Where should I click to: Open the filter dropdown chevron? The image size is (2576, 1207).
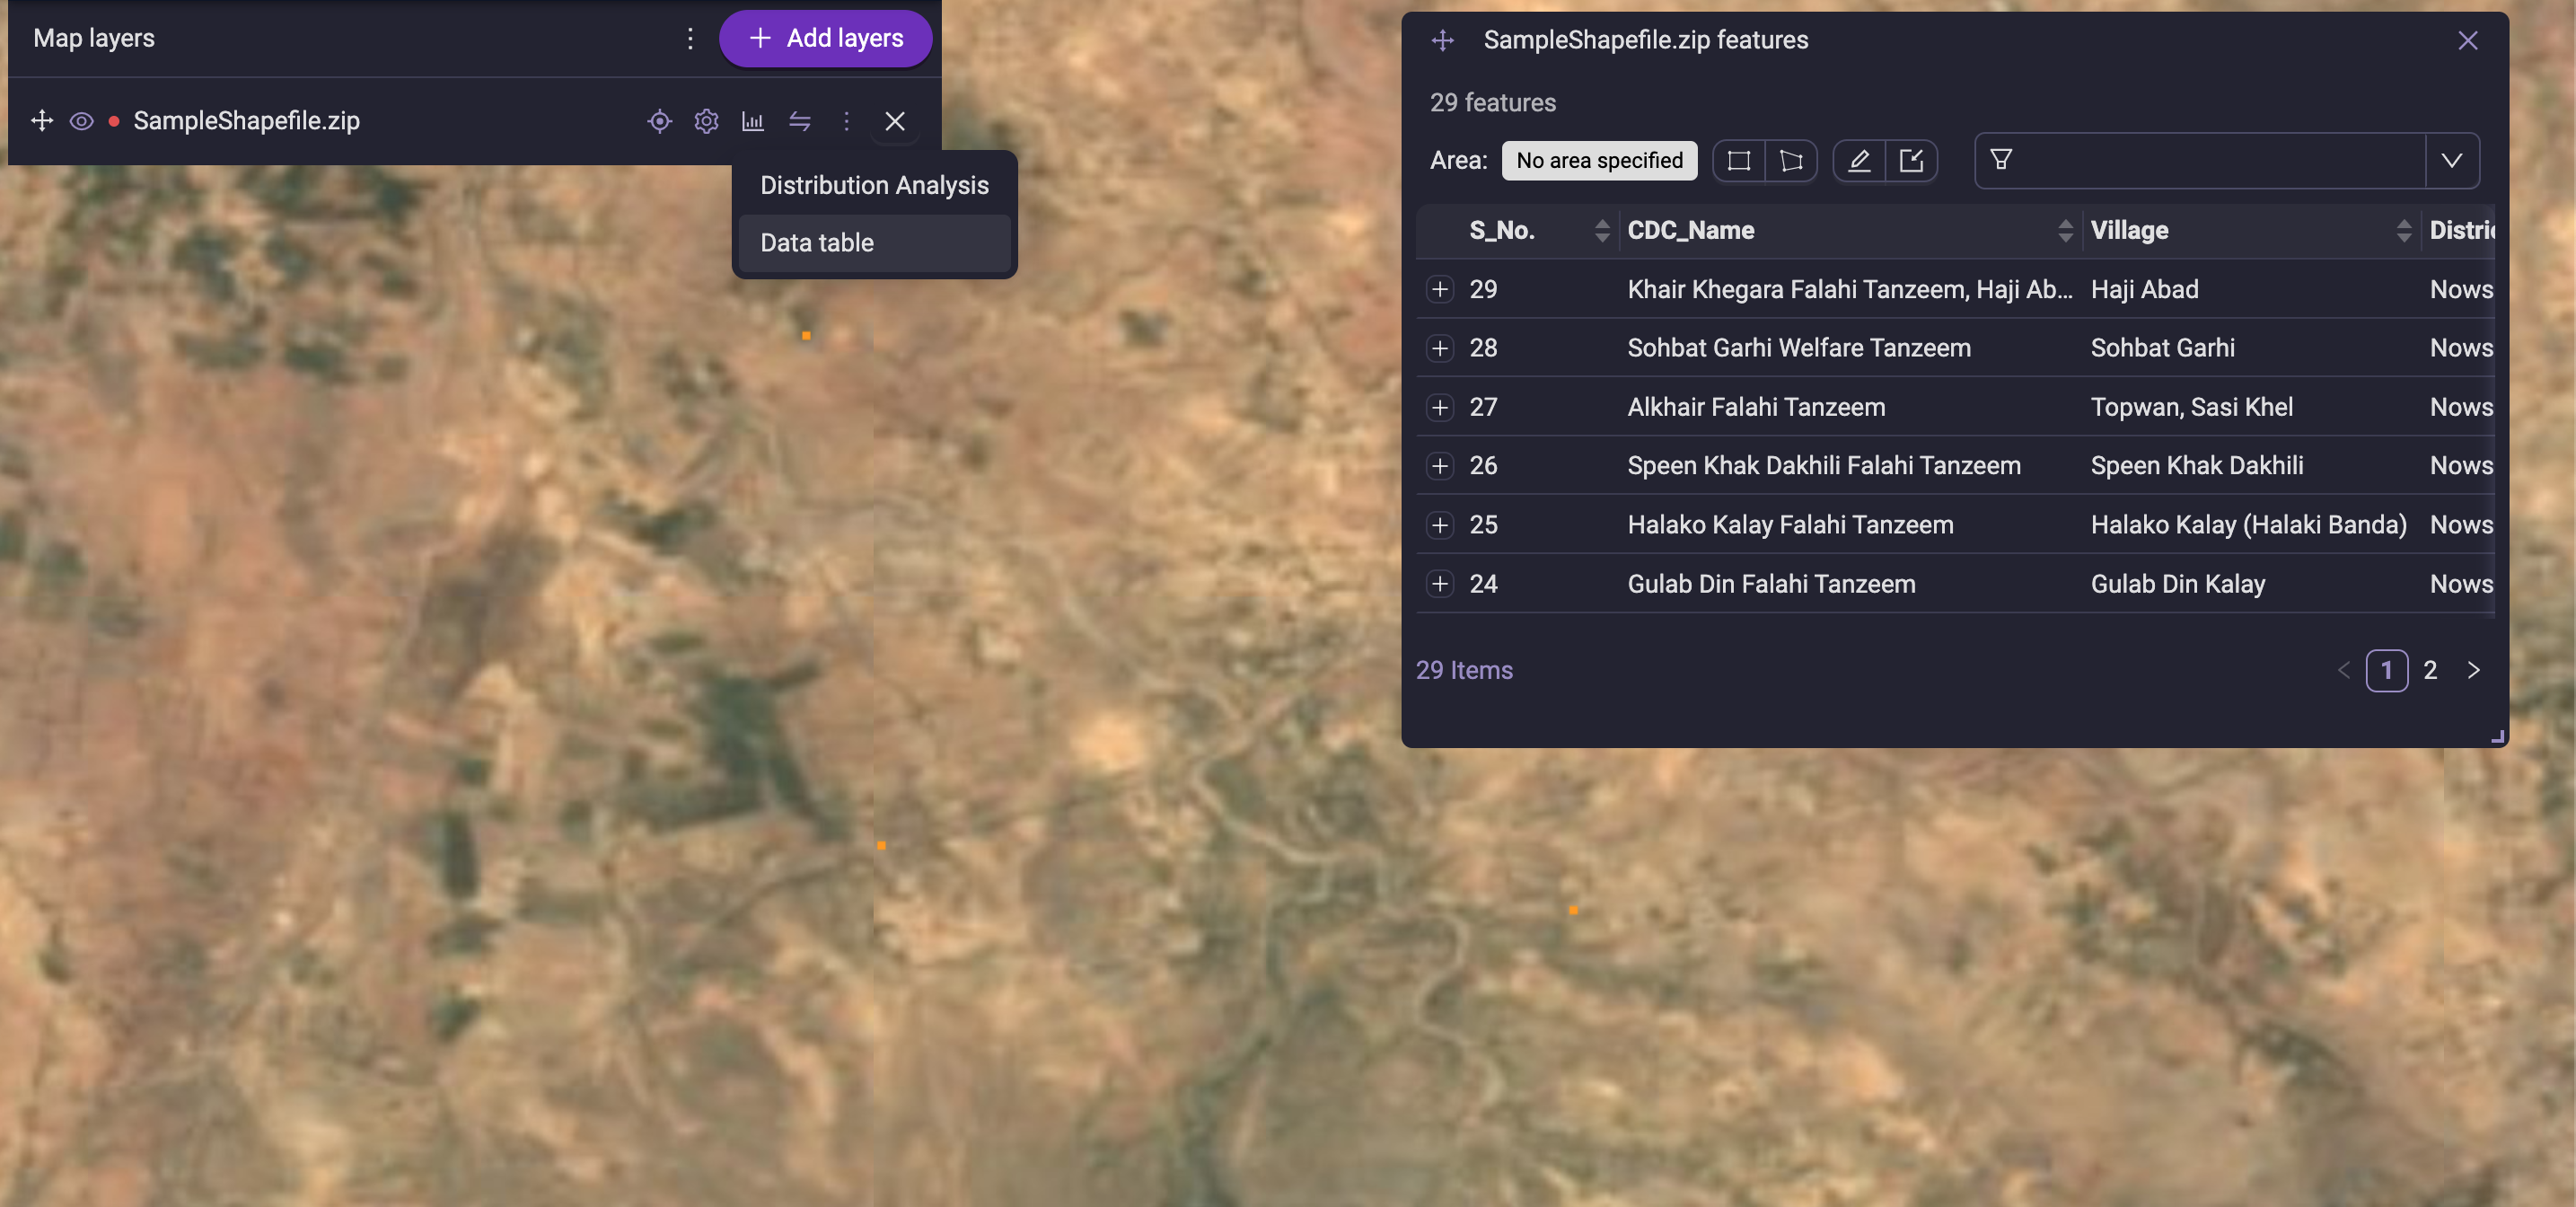[x=2452, y=161]
